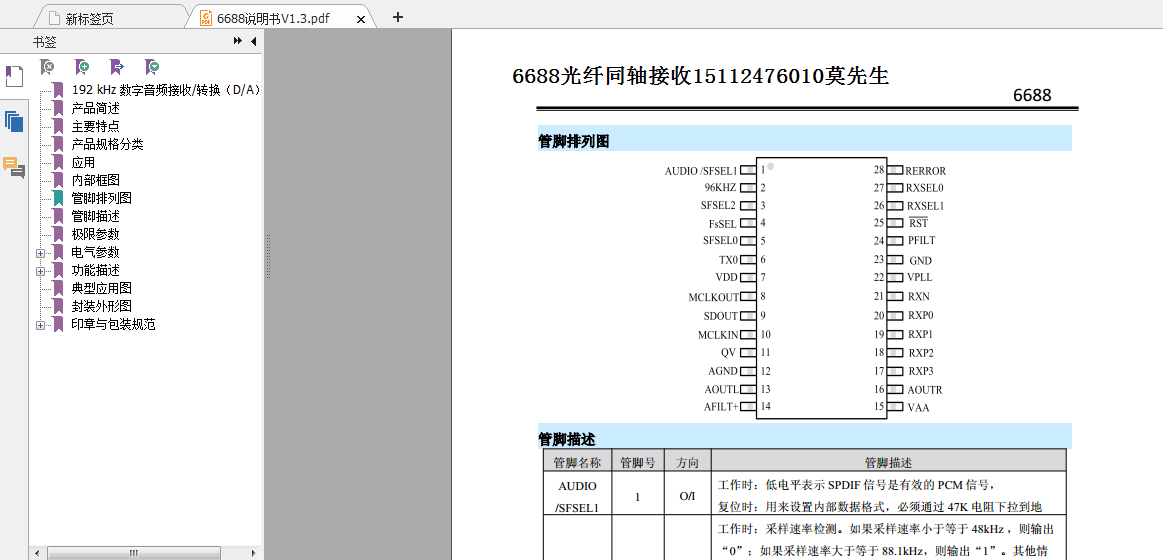Jump to the 典型应用图 bookmark

(x=101, y=288)
